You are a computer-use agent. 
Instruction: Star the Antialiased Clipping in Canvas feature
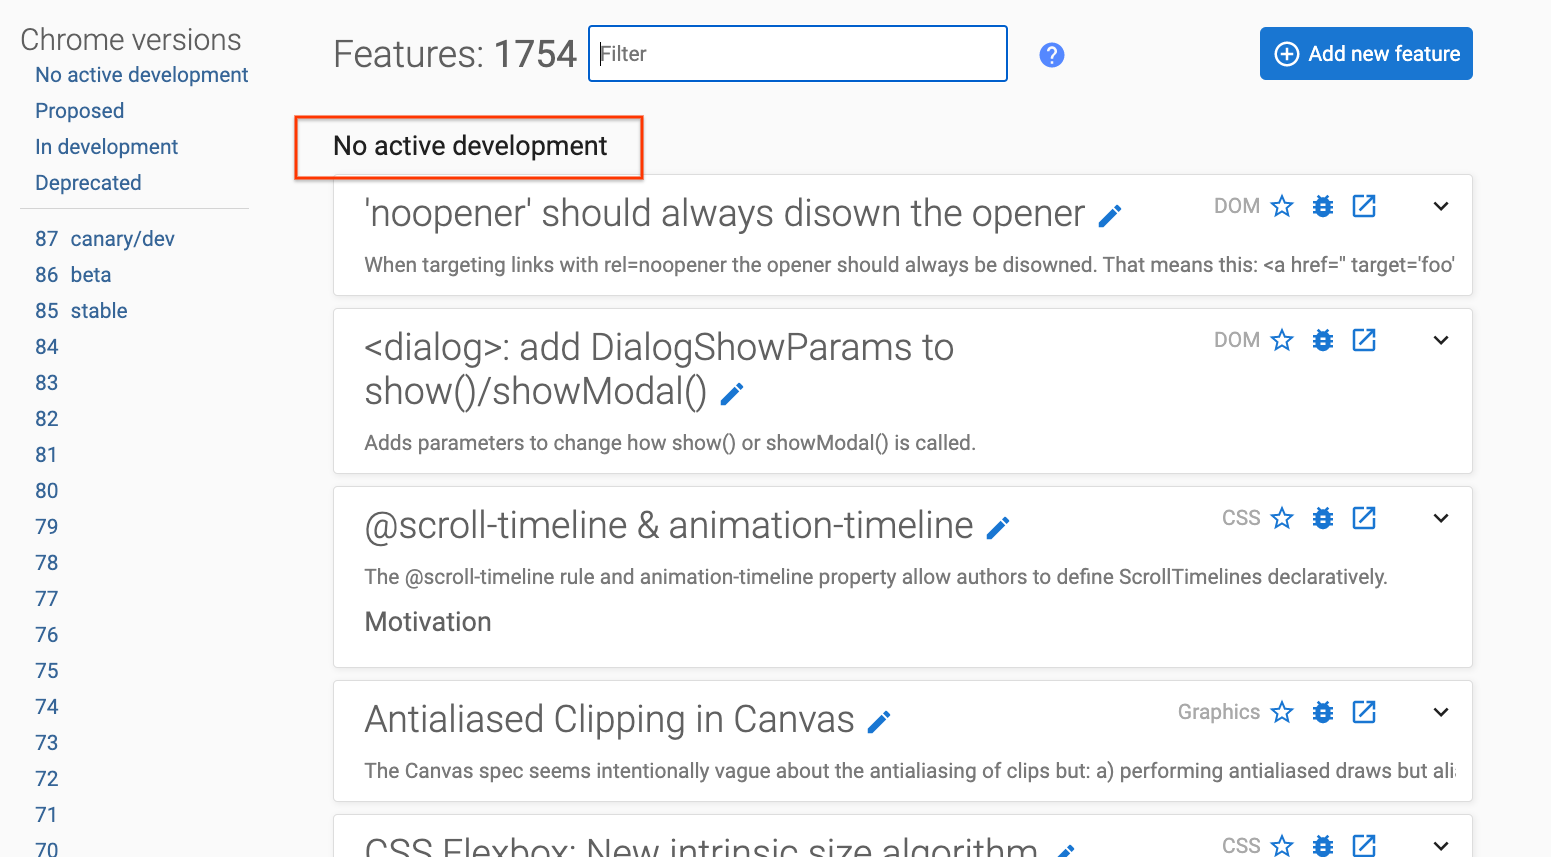coord(1282,712)
